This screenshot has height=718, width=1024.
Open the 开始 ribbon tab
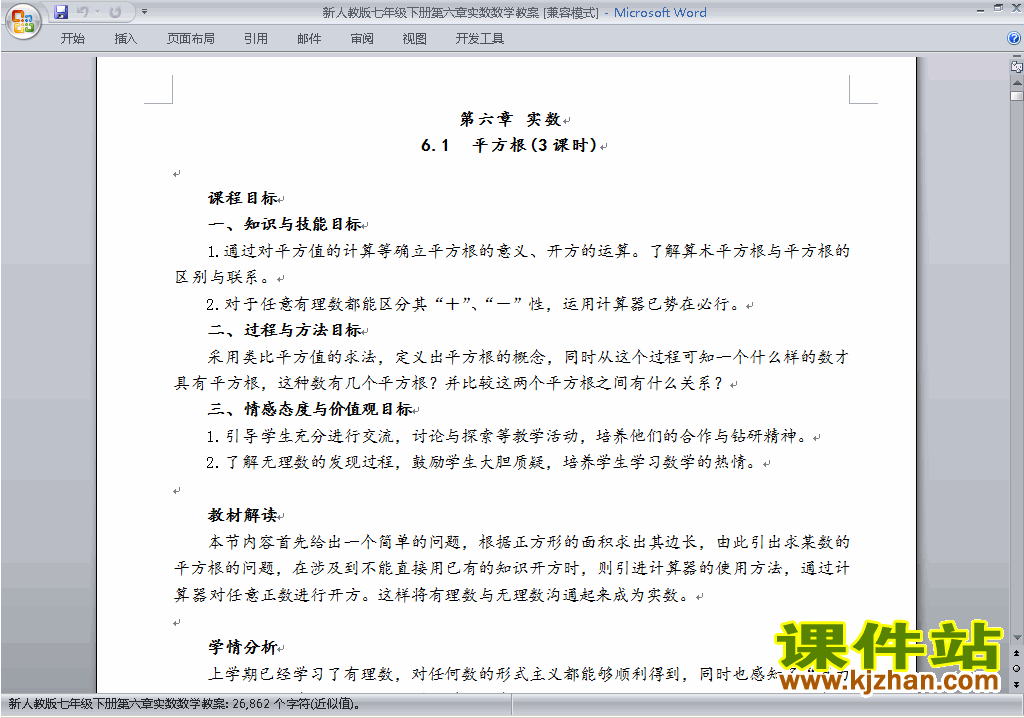(72, 39)
